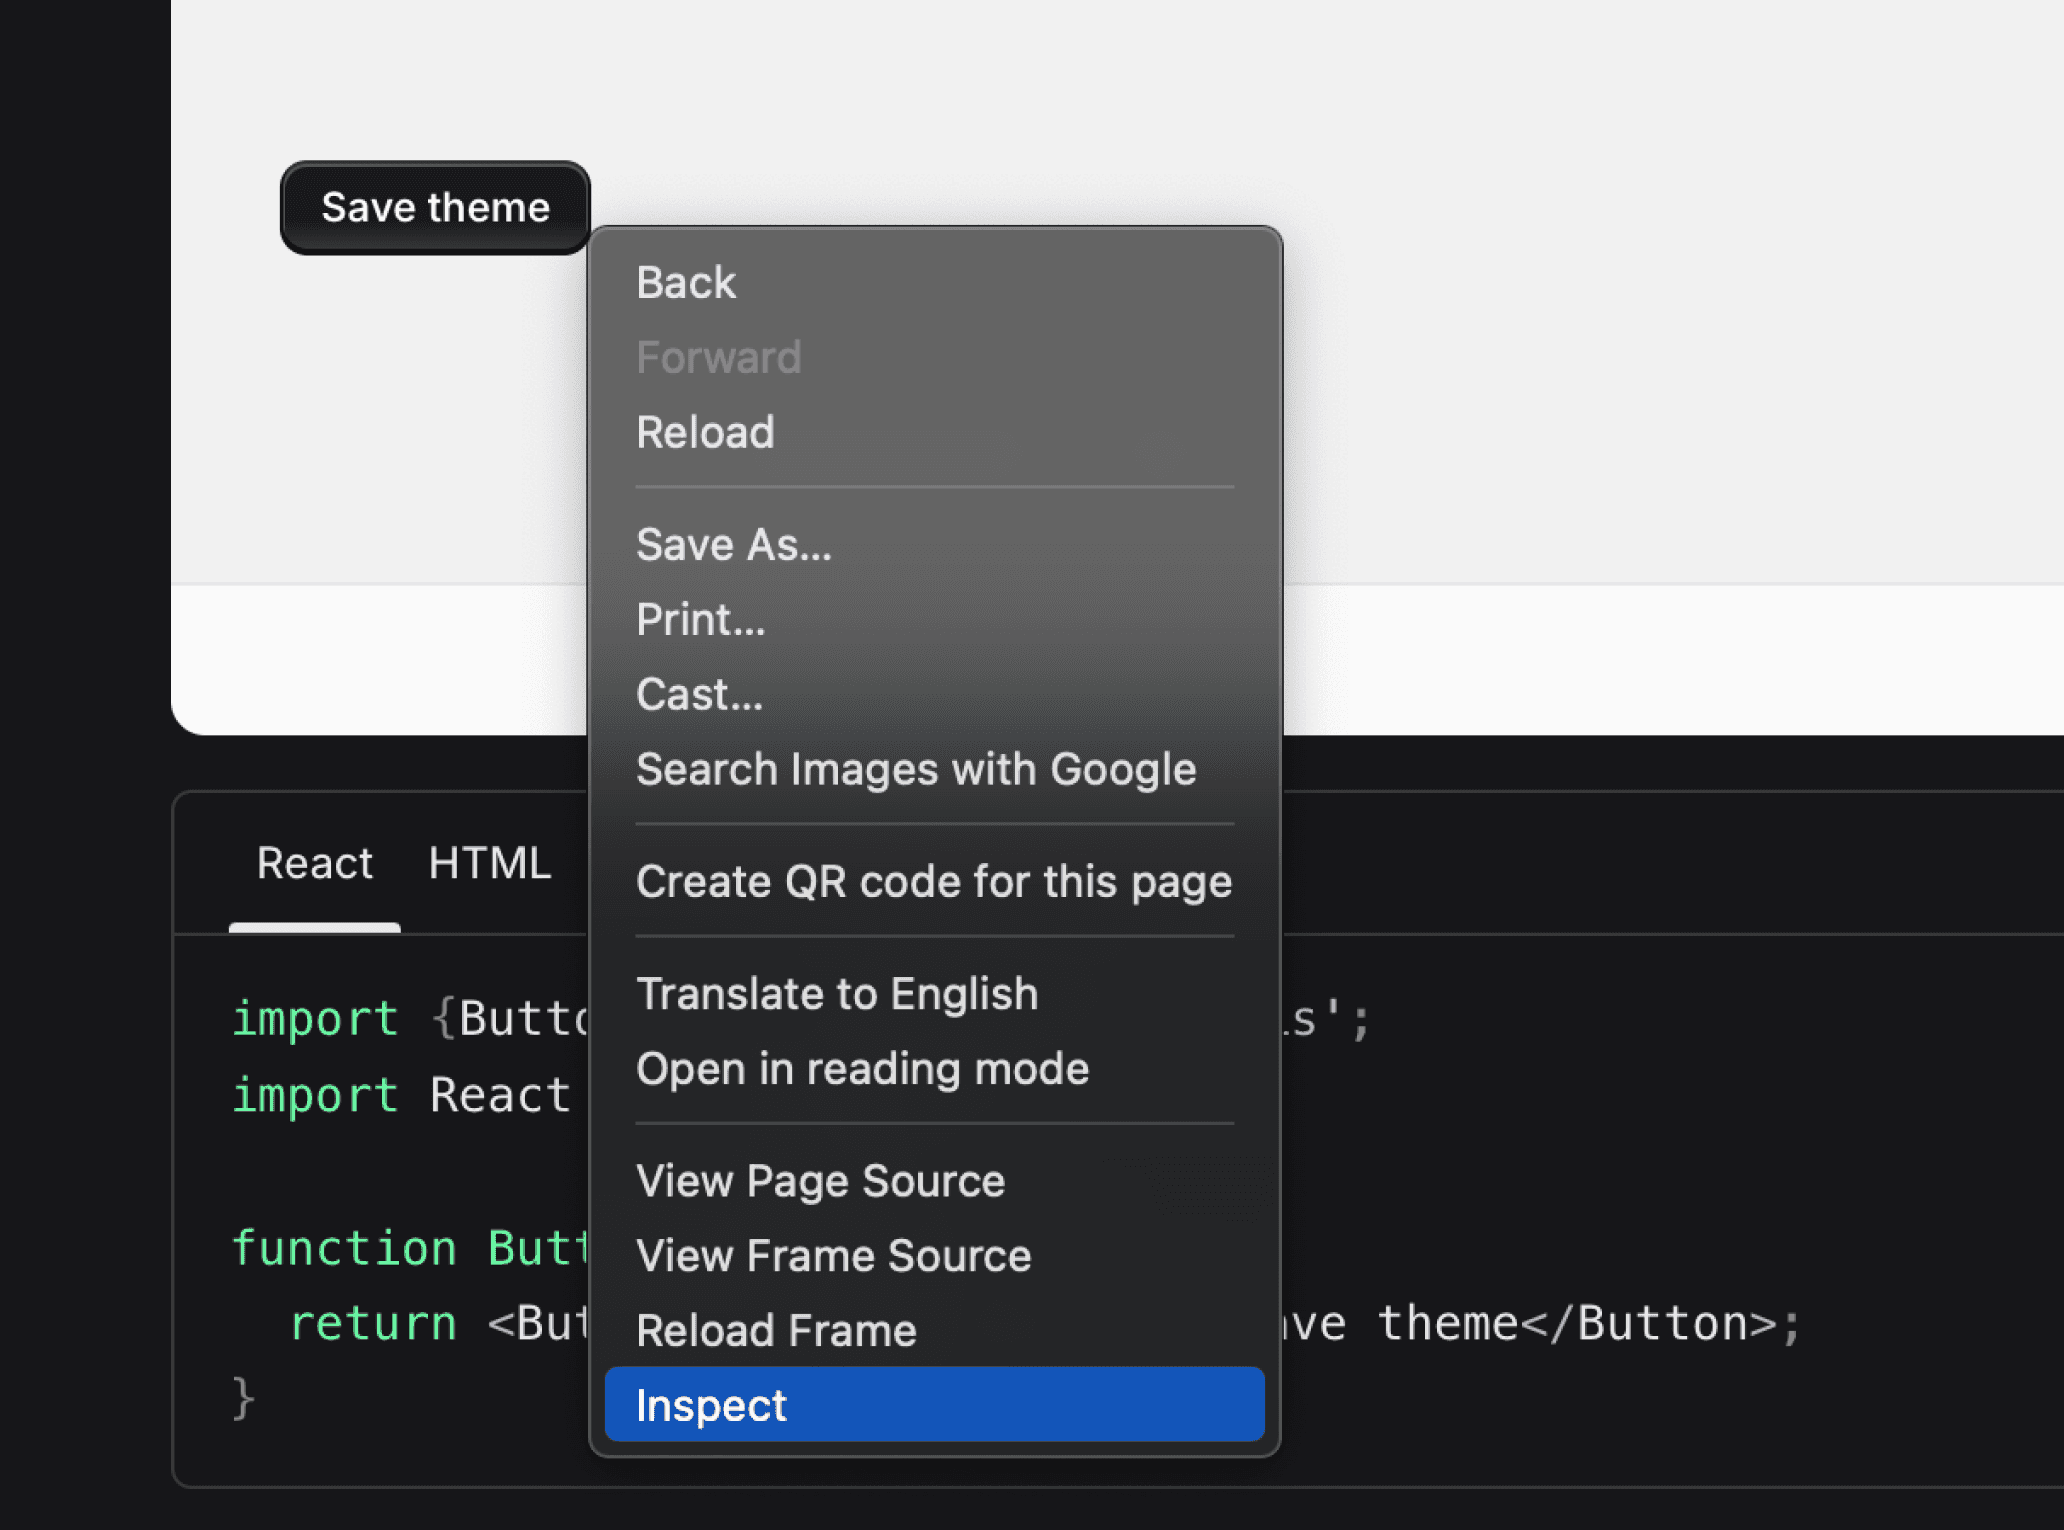
Task: Select Reload Frame from the menu
Action: 776,1331
